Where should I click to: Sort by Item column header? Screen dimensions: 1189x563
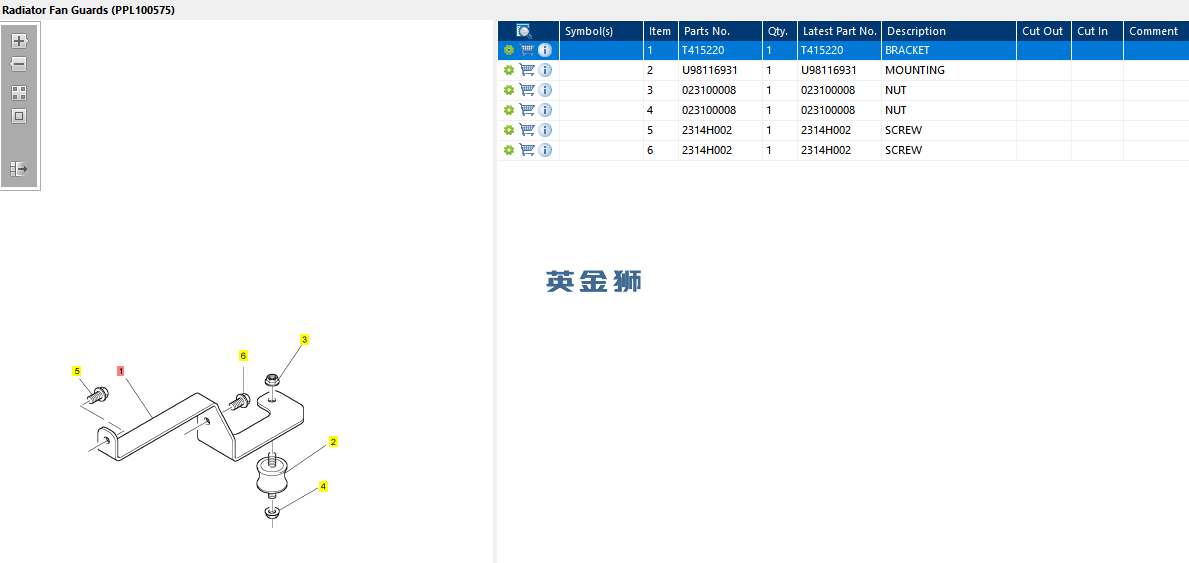(660, 31)
